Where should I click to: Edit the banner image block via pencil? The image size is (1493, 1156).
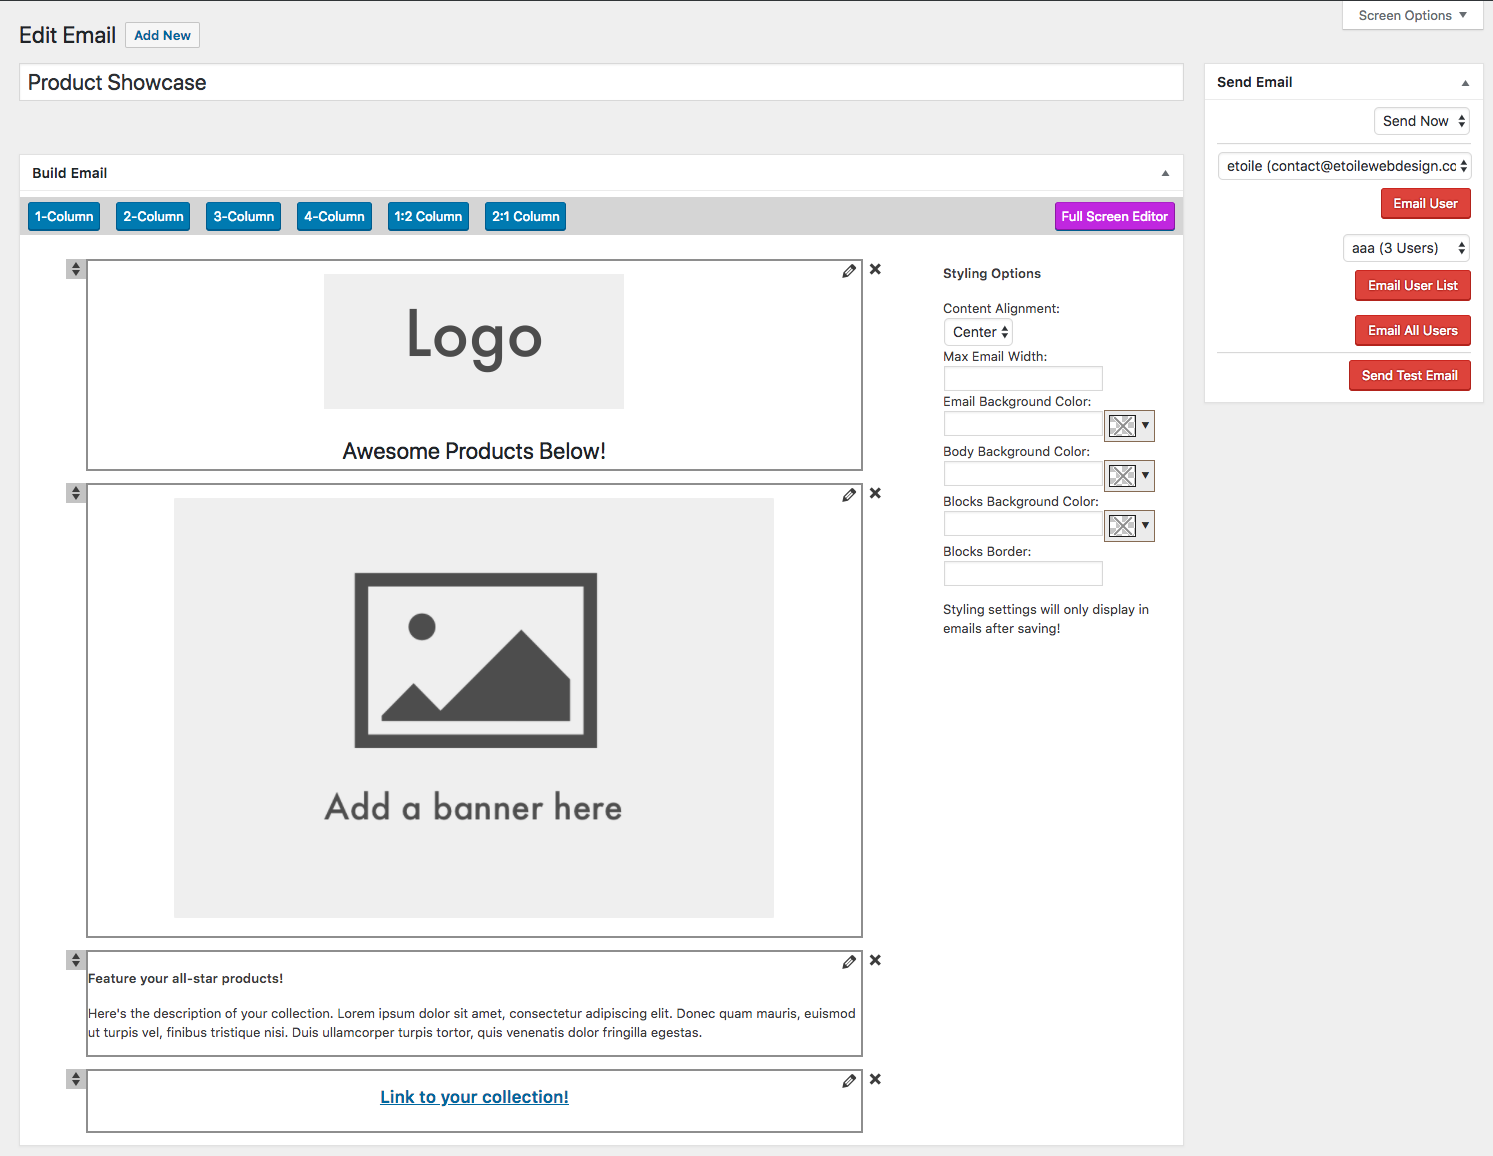849,495
